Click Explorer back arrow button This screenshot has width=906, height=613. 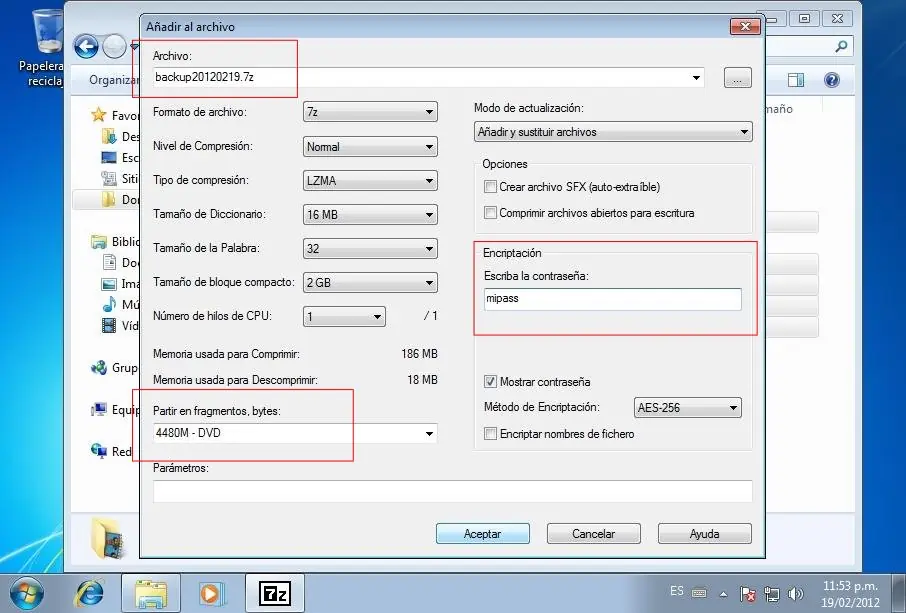86,47
